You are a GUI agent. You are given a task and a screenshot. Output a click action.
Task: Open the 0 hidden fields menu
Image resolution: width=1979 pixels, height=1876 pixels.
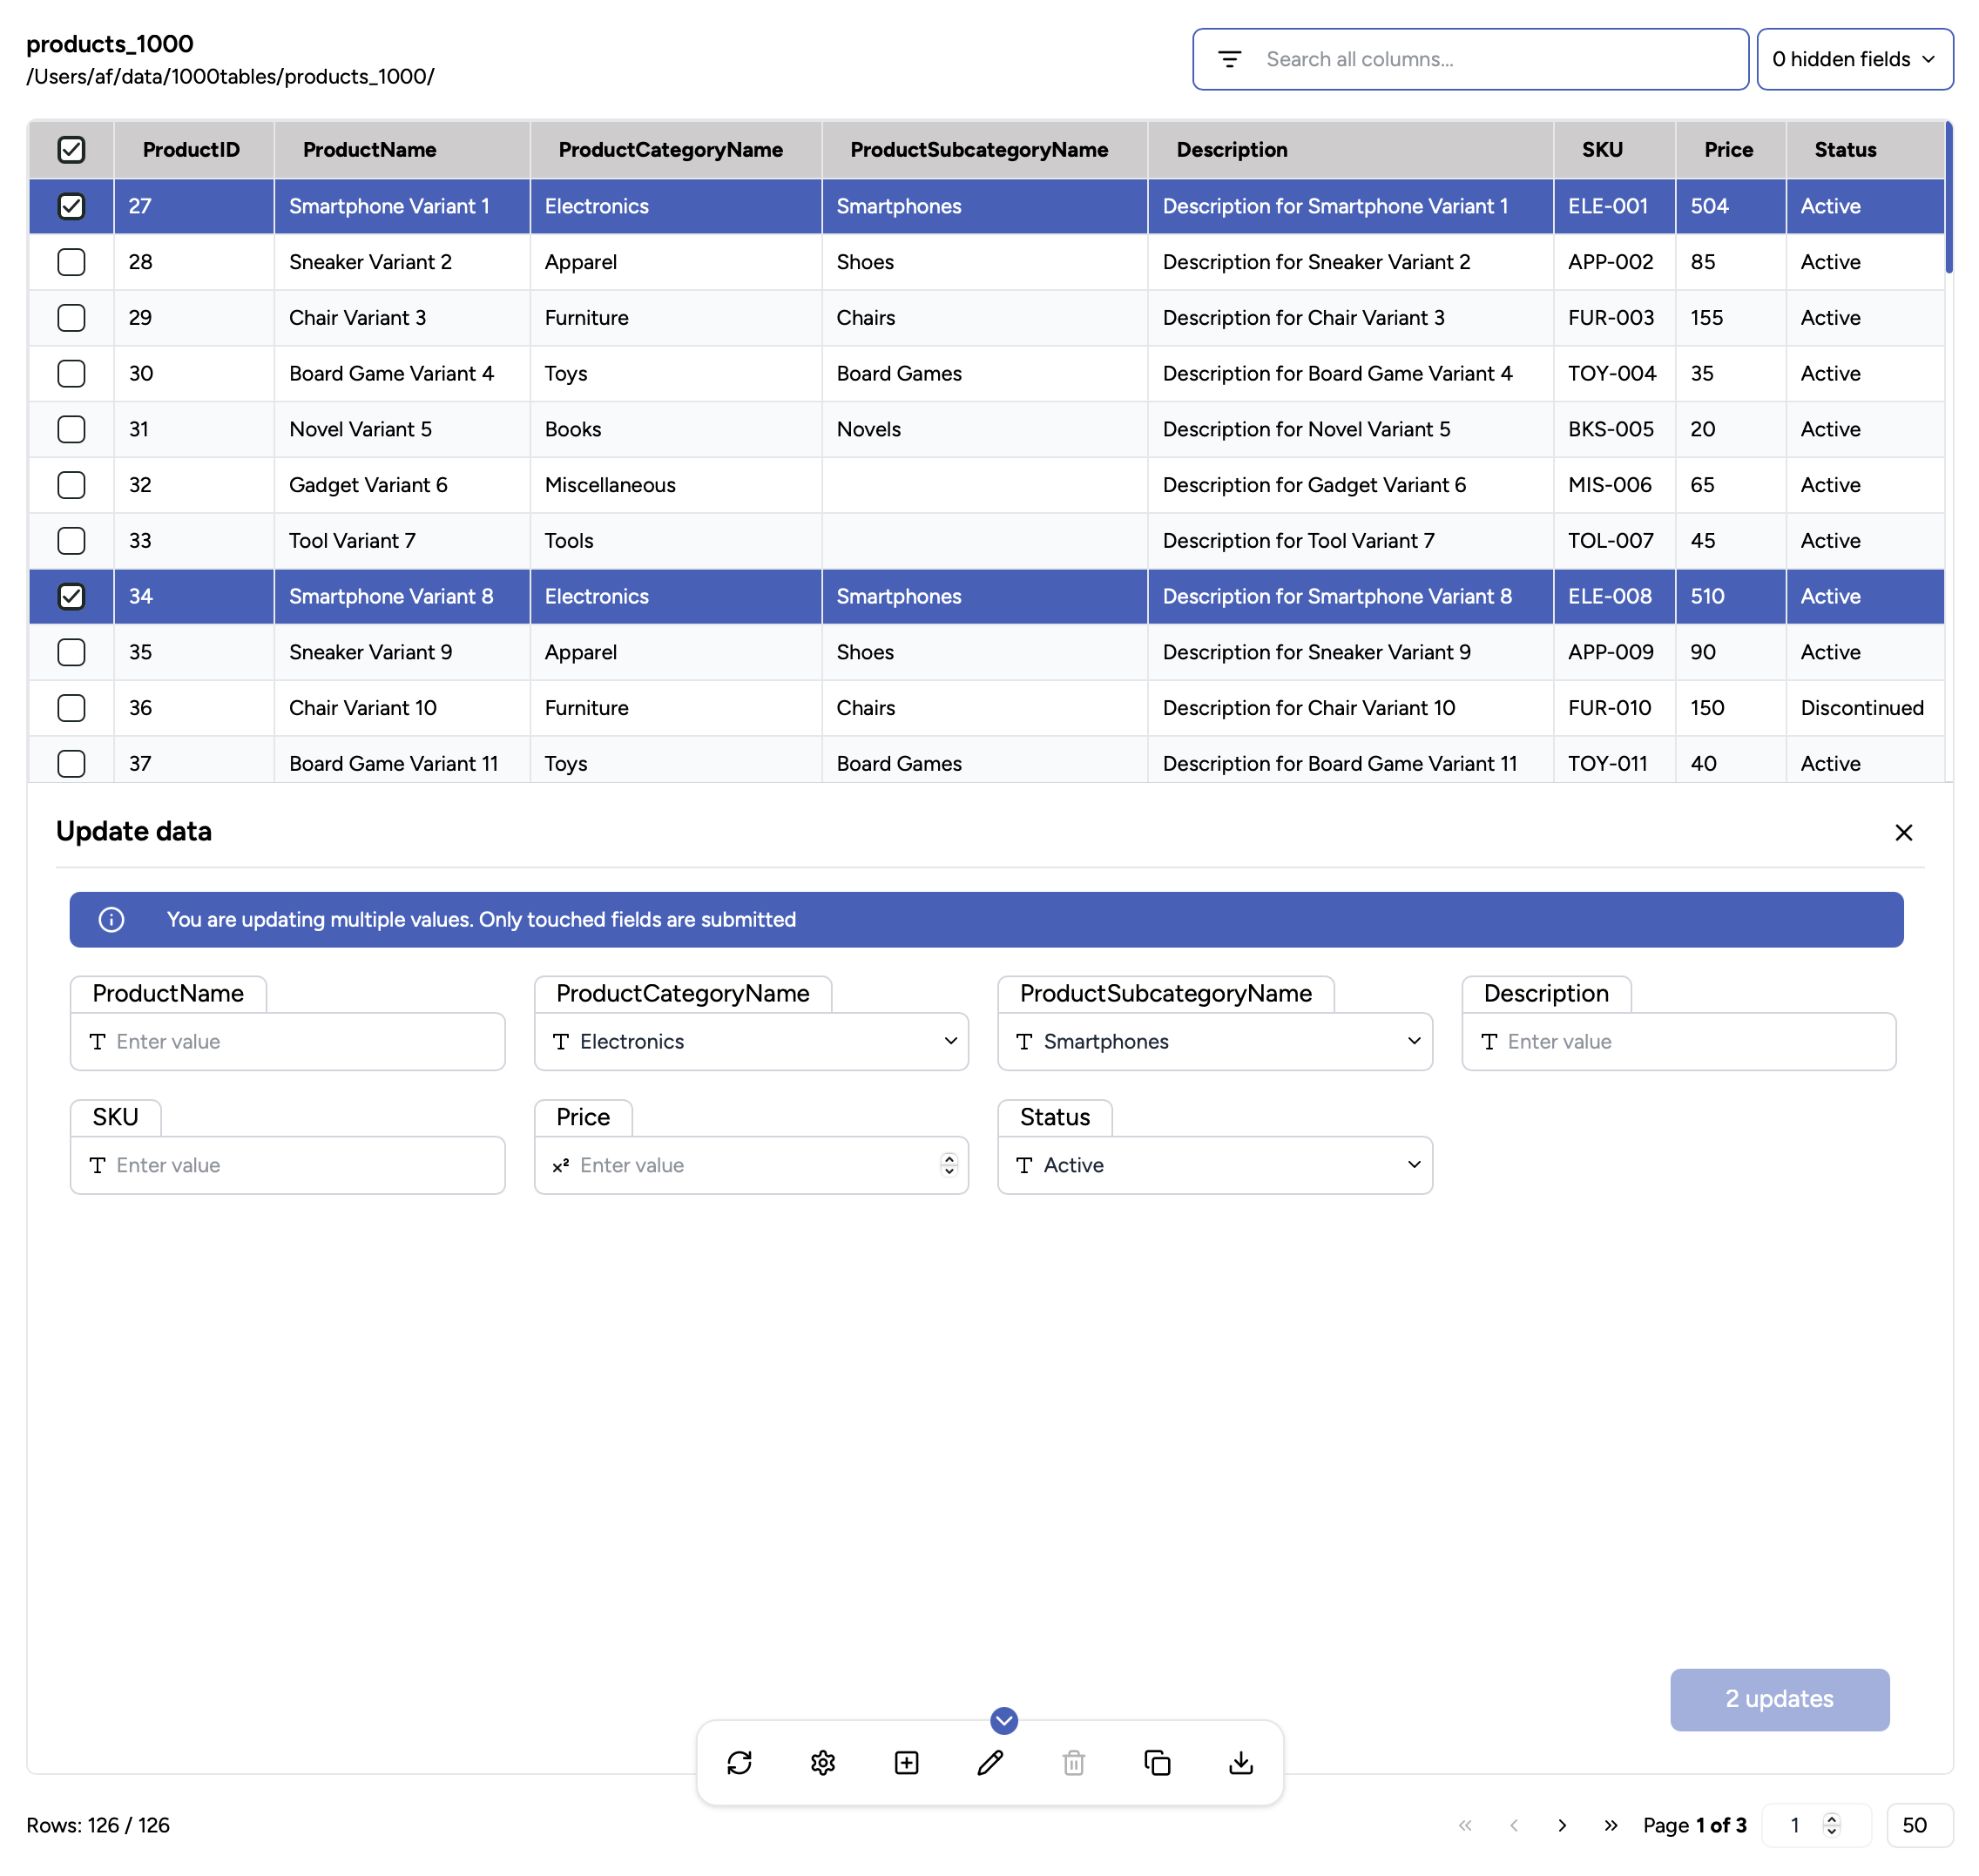click(x=1855, y=59)
